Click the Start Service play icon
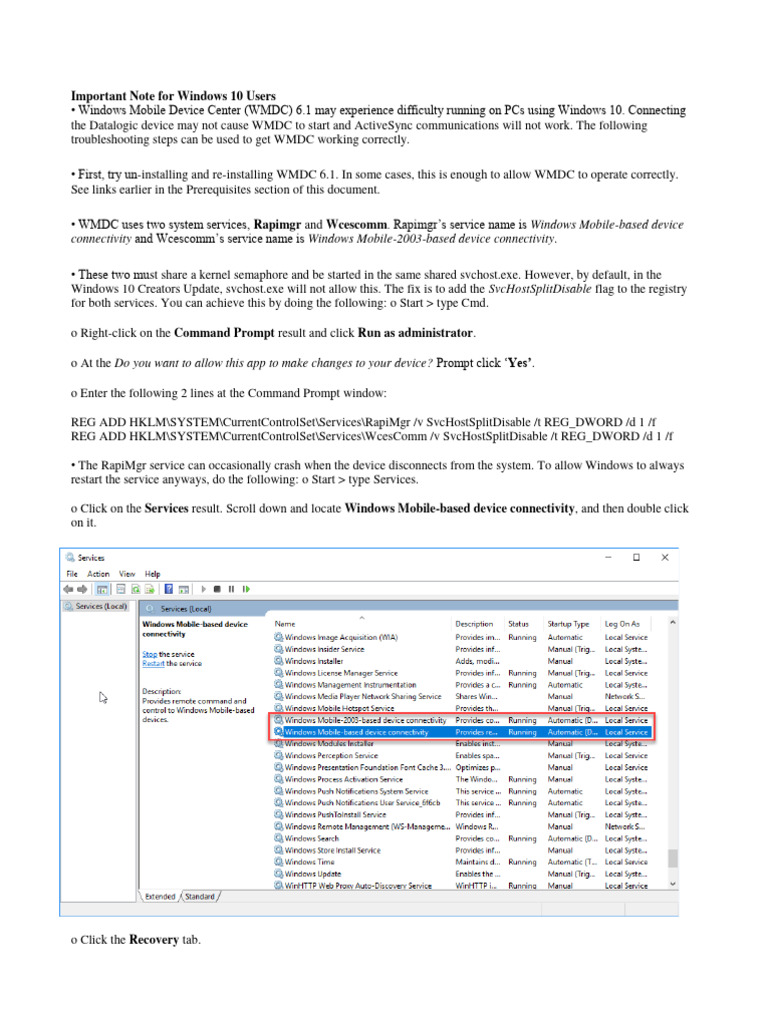 [203, 589]
